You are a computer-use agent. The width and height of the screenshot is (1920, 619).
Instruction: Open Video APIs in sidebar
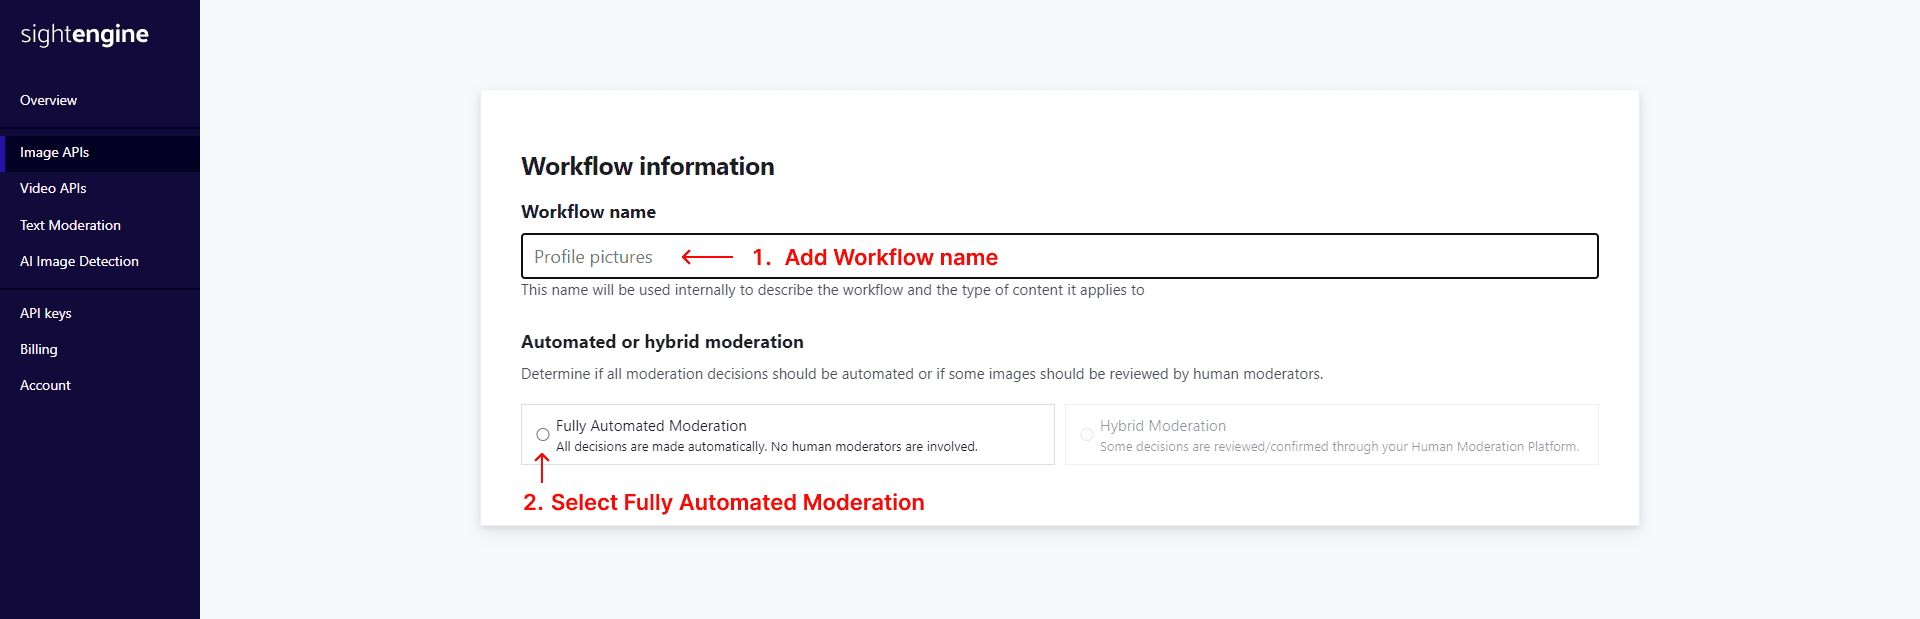click(x=53, y=188)
